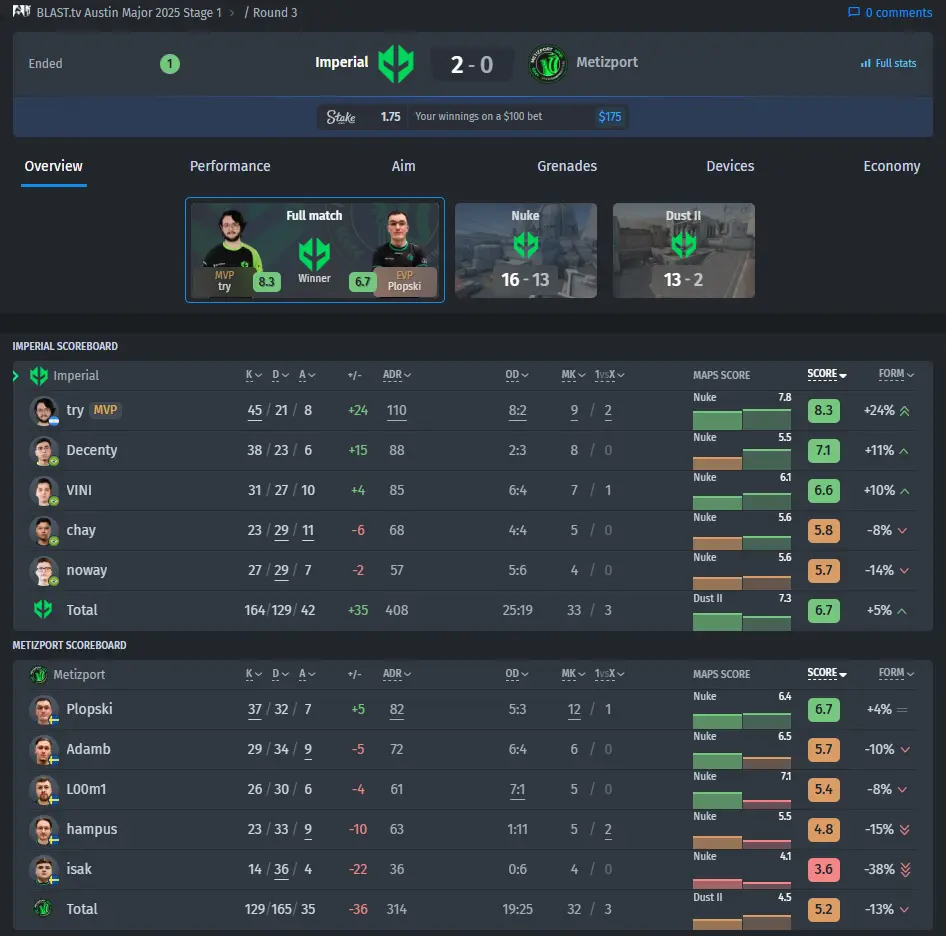This screenshot has height=936, width=946.
Task: Sort Metizport scoreboard by 1vsX column
Action: (609, 673)
